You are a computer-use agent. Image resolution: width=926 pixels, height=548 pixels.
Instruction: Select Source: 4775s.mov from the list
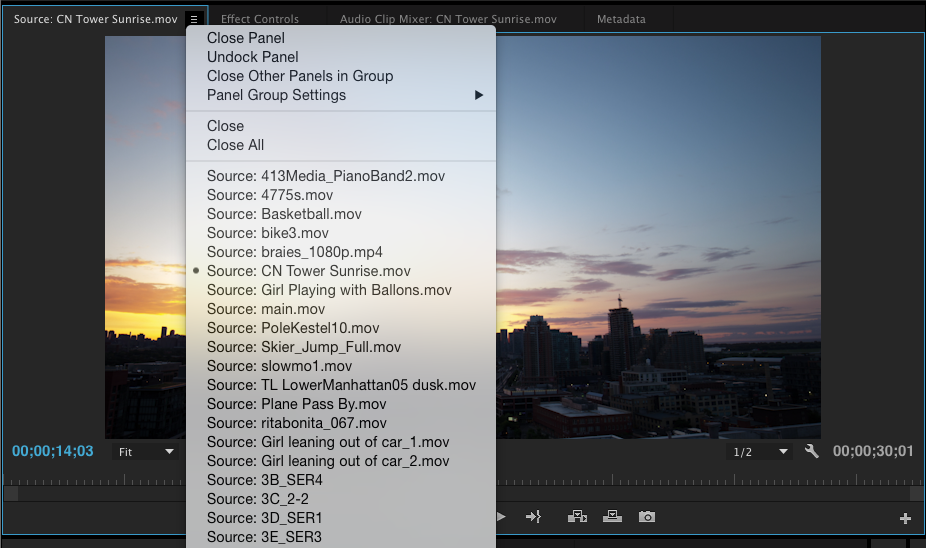(x=341, y=195)
